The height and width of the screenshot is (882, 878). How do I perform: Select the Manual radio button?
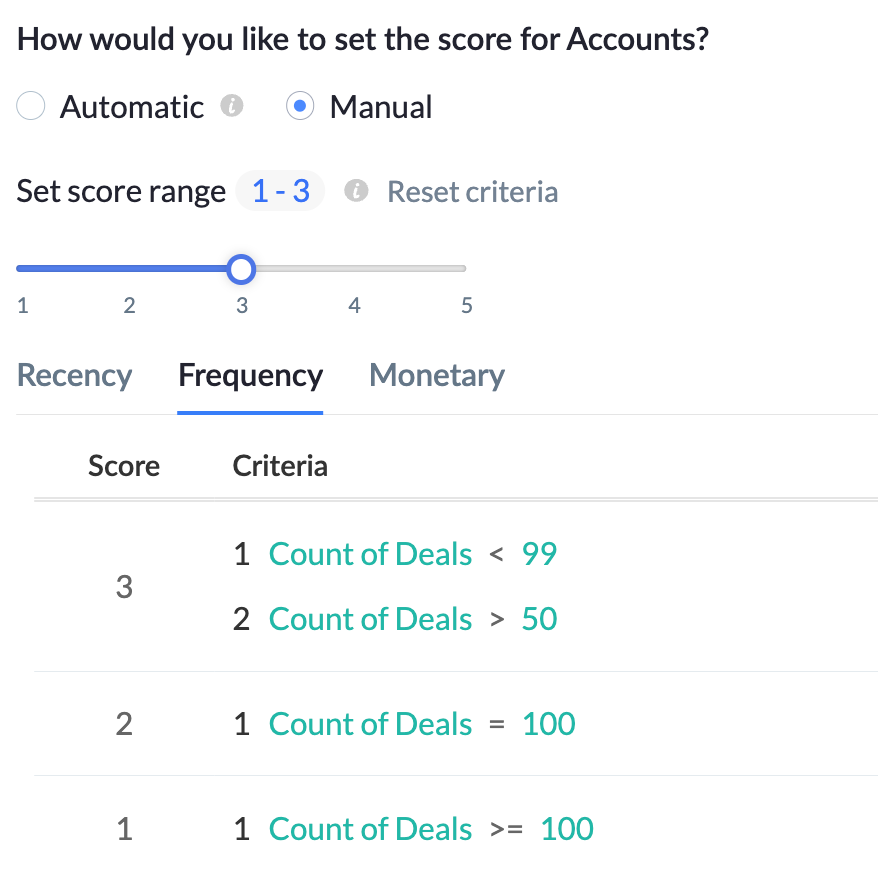300,106
